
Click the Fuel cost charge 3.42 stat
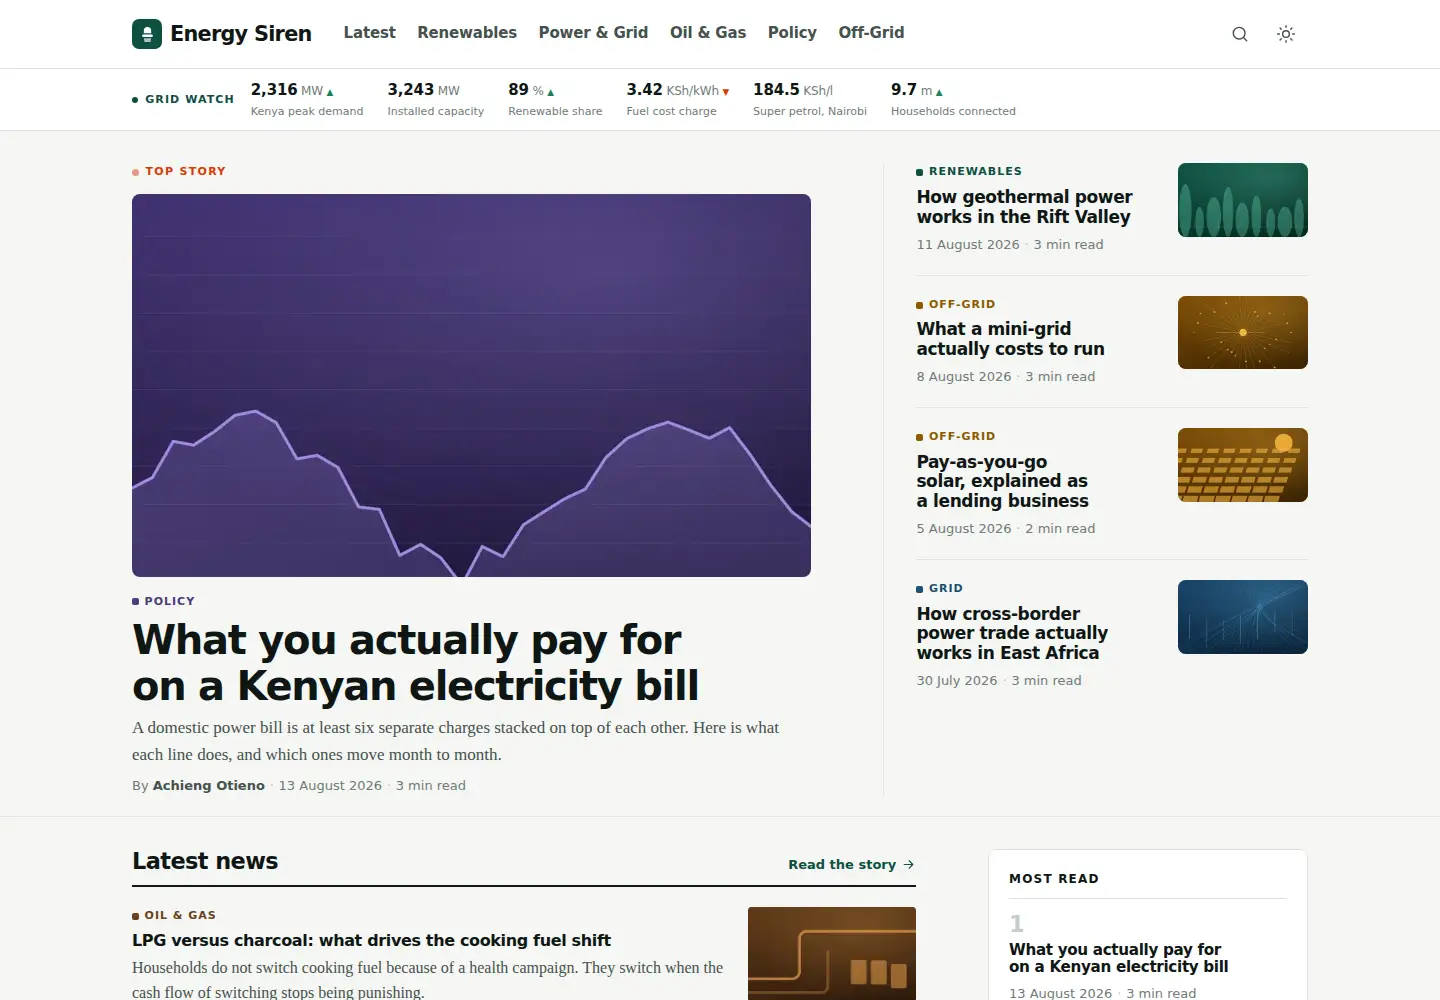click(678, 99)
